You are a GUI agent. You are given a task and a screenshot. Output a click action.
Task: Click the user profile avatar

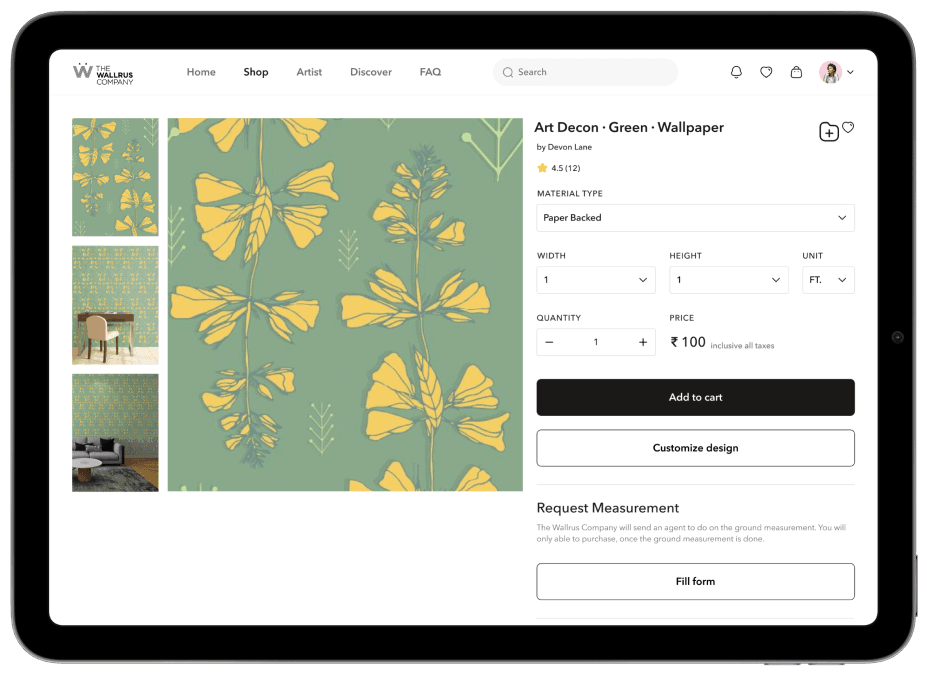tap(831, 72)
